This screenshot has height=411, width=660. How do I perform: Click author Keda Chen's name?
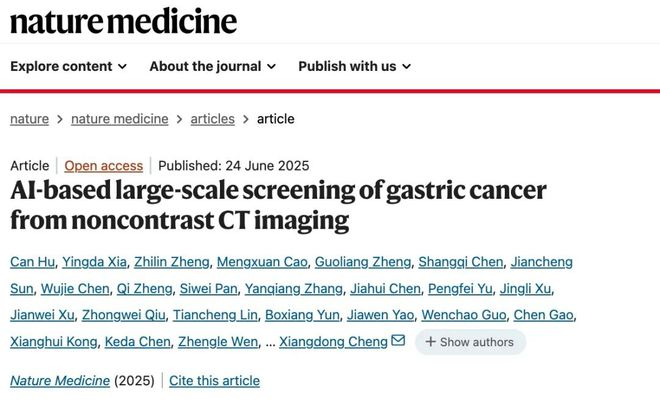coord(139,342)
